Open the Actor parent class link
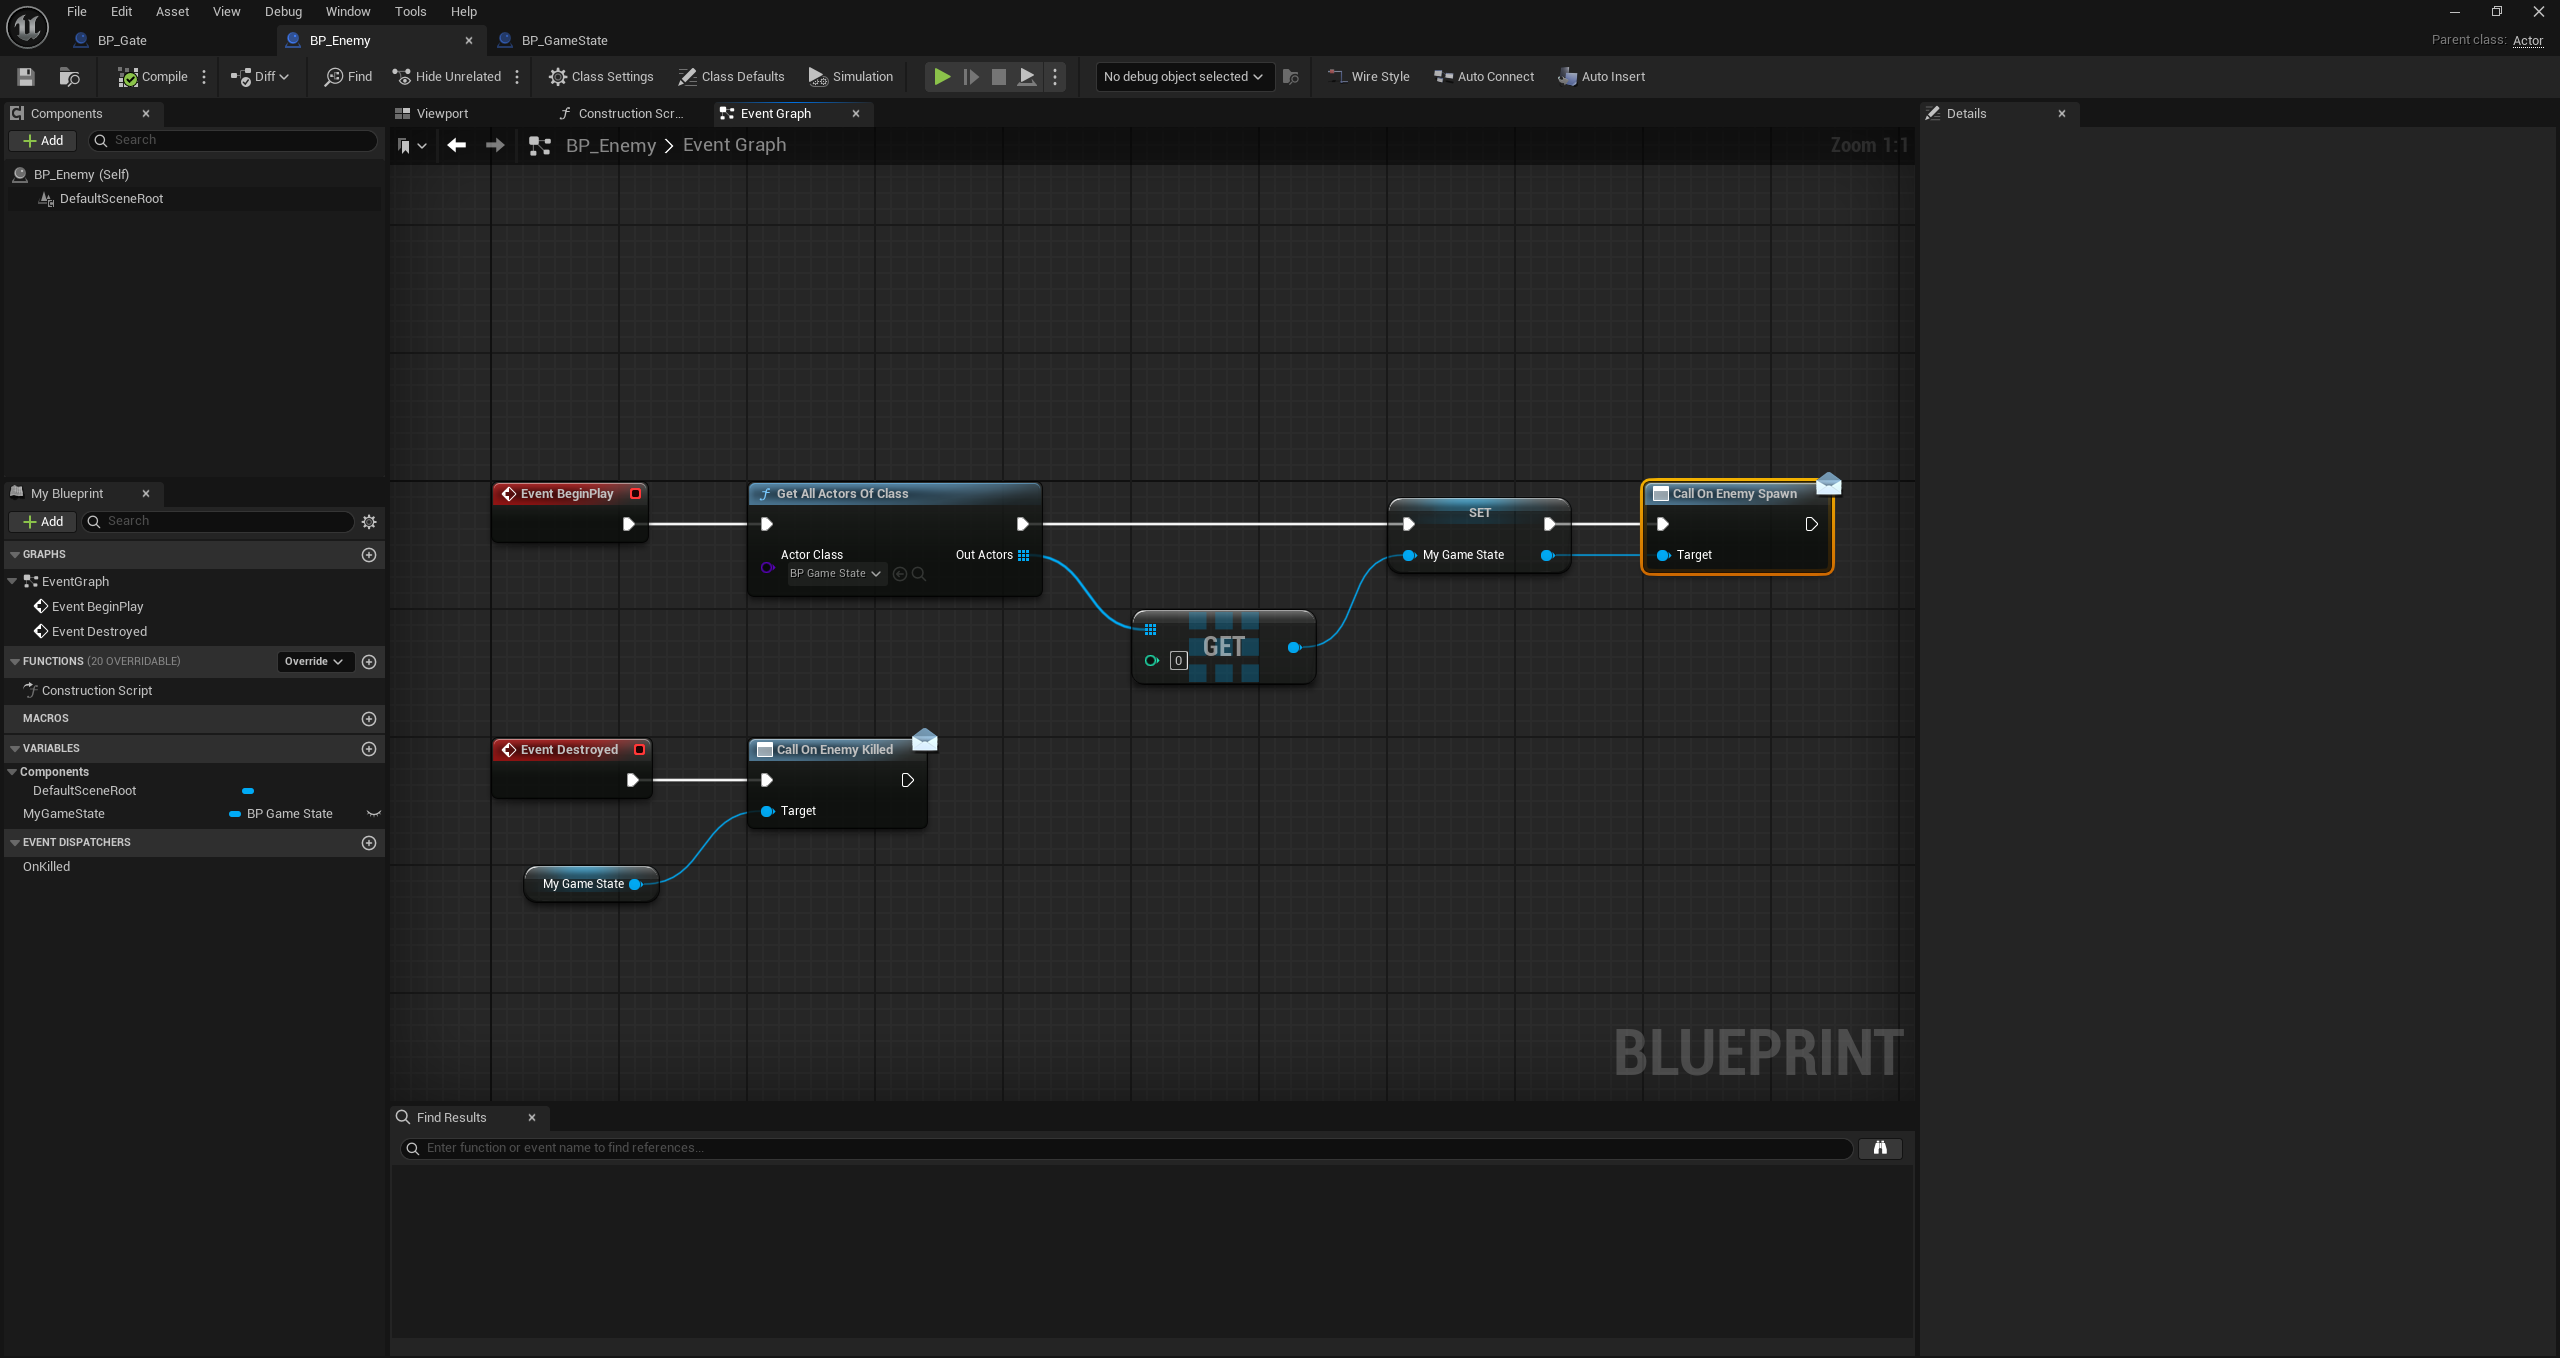 pos(2527,41)
